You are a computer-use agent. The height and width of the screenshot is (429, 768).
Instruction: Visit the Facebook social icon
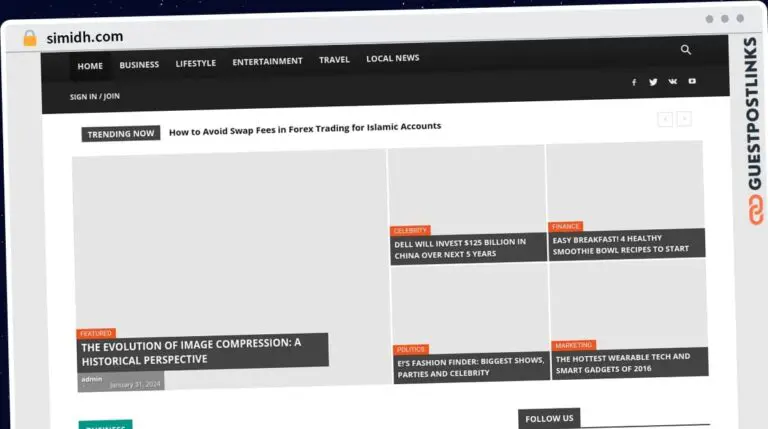(633, 82)
